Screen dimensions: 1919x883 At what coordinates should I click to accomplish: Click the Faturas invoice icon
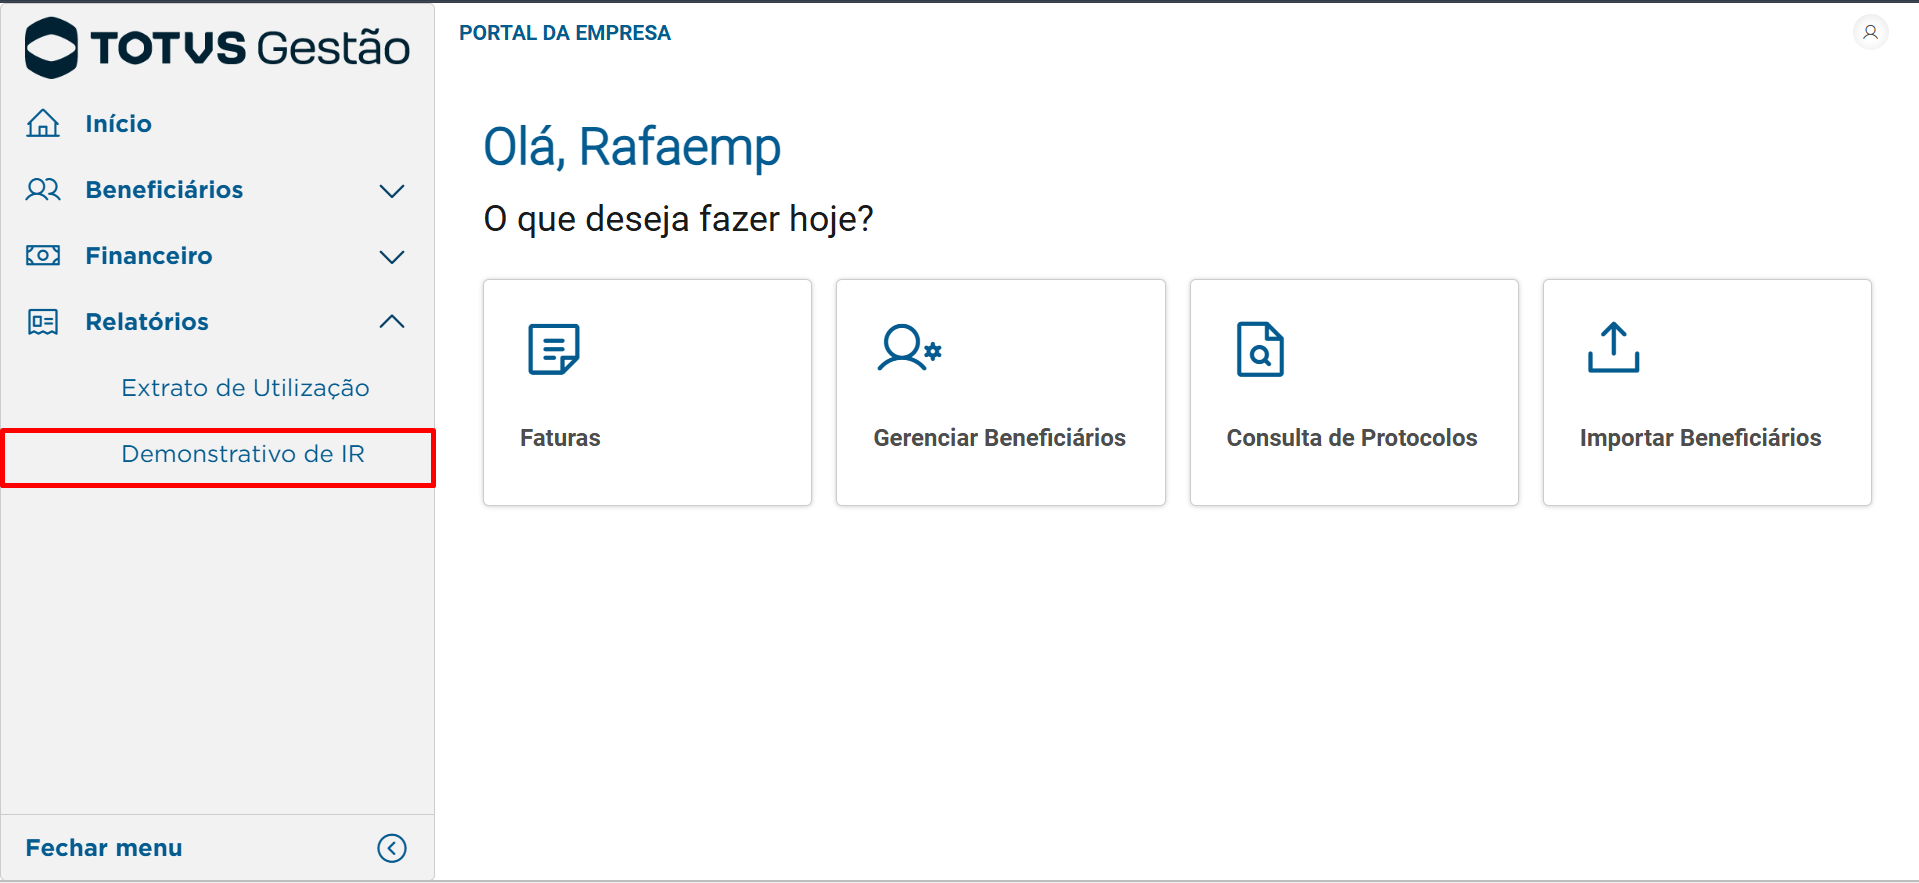point(554,349)
